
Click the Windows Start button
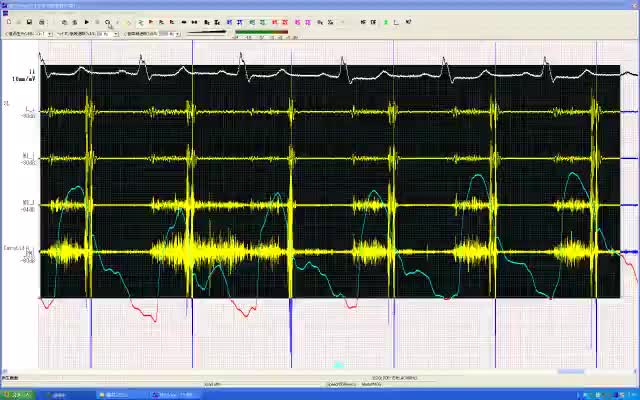tap(17, 395)
